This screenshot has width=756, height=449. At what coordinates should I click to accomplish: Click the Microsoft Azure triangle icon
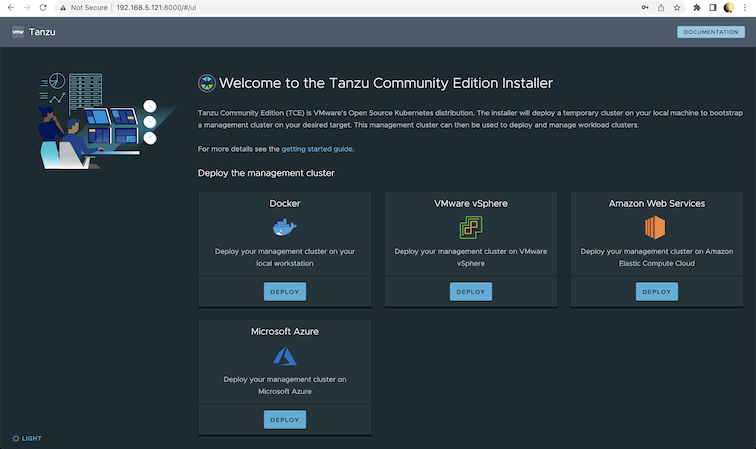pos(284,356)
